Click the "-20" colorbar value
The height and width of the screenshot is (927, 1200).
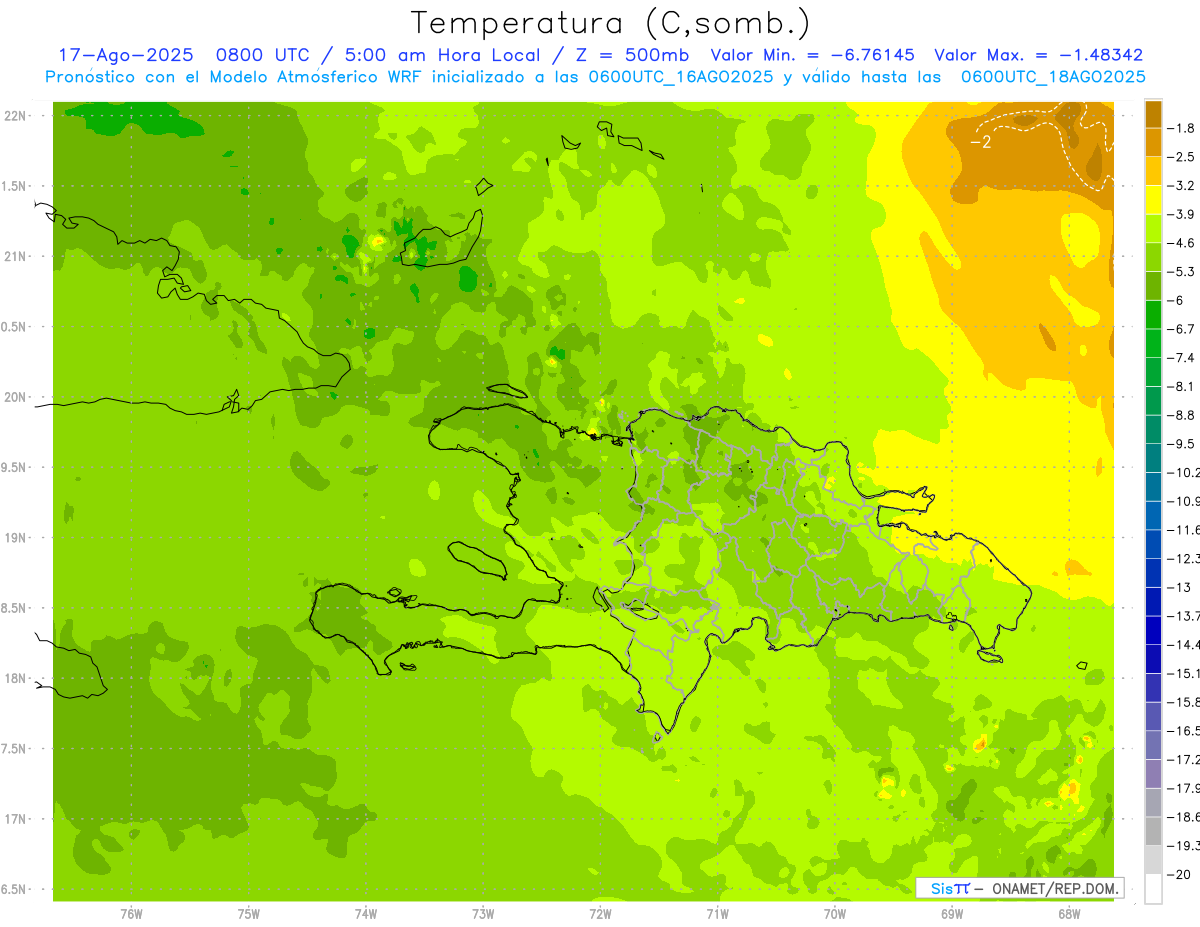coord(1178,875)
